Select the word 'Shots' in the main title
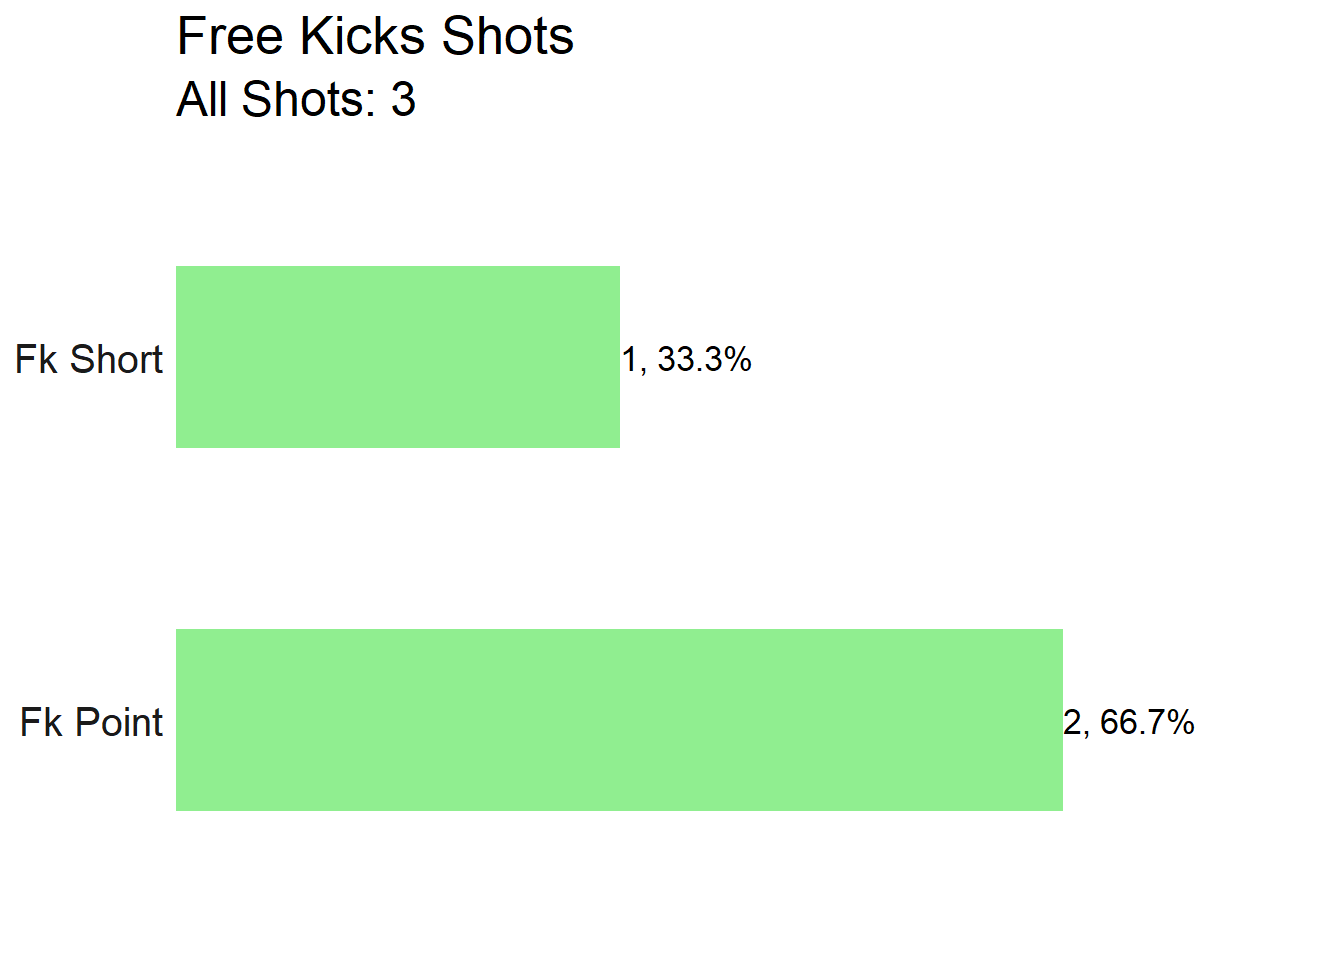Screen dimensions: 1344x960 pos(508,37)
